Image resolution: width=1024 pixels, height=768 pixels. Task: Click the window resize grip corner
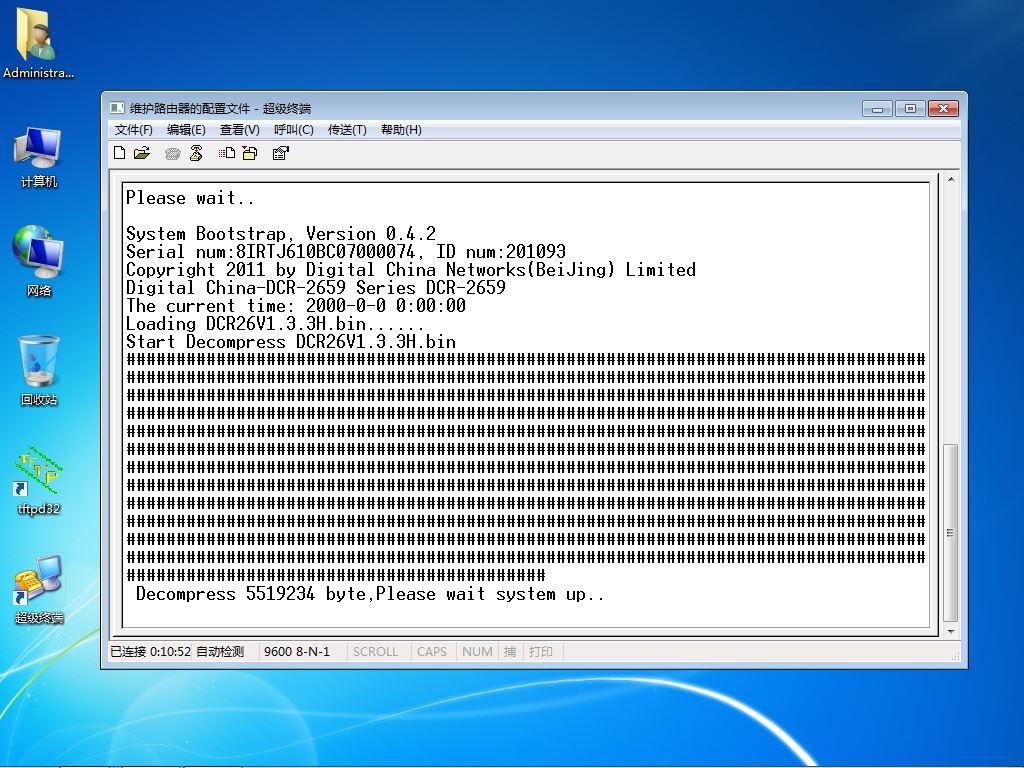click(955, 656)
